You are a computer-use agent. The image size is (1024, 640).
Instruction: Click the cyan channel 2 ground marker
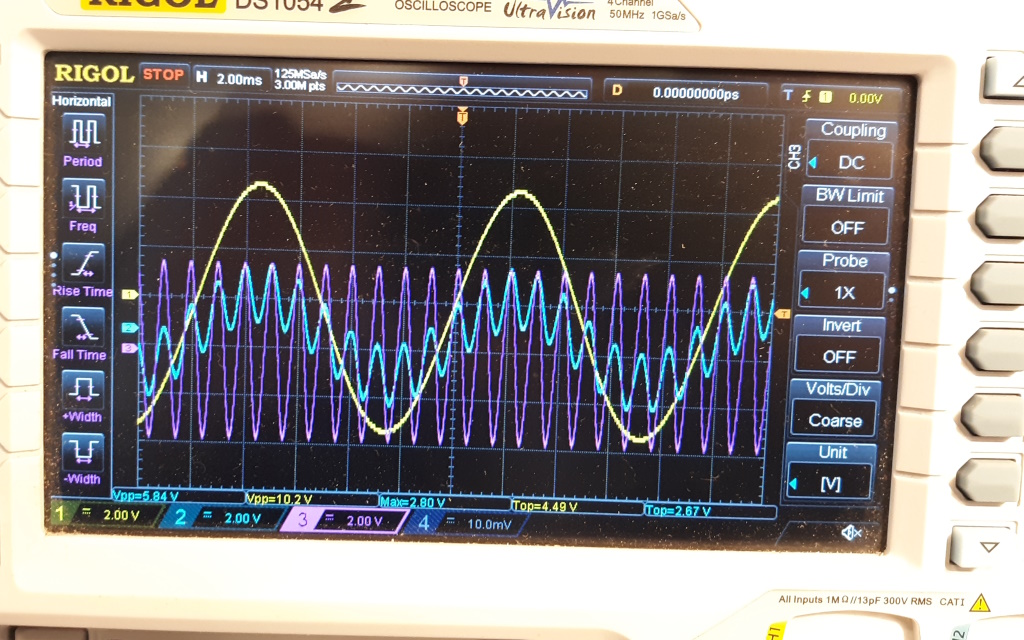coord(129,327)
